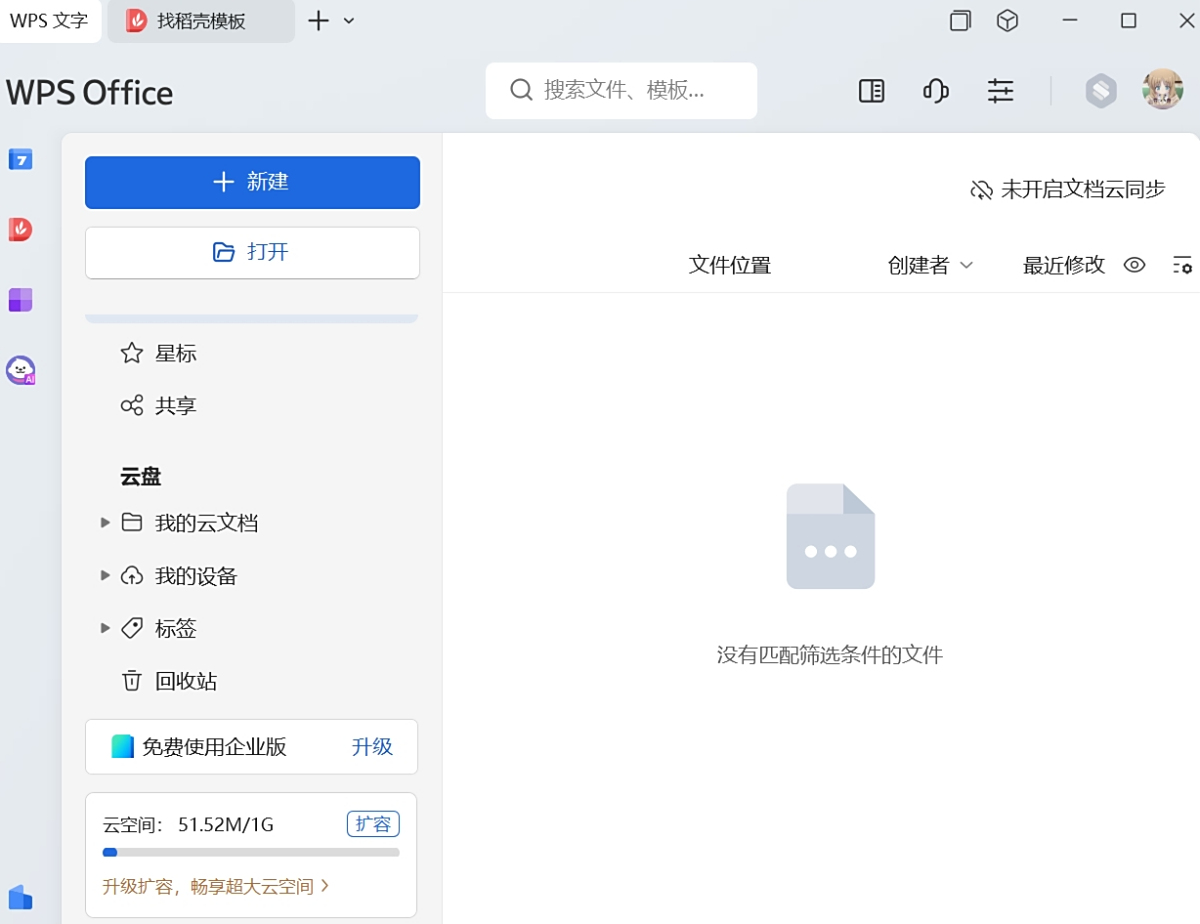The height and width of the screenshot is (924, 1200).
Task: Click the calendar icon in left sidebar
Action: point(21,159)
